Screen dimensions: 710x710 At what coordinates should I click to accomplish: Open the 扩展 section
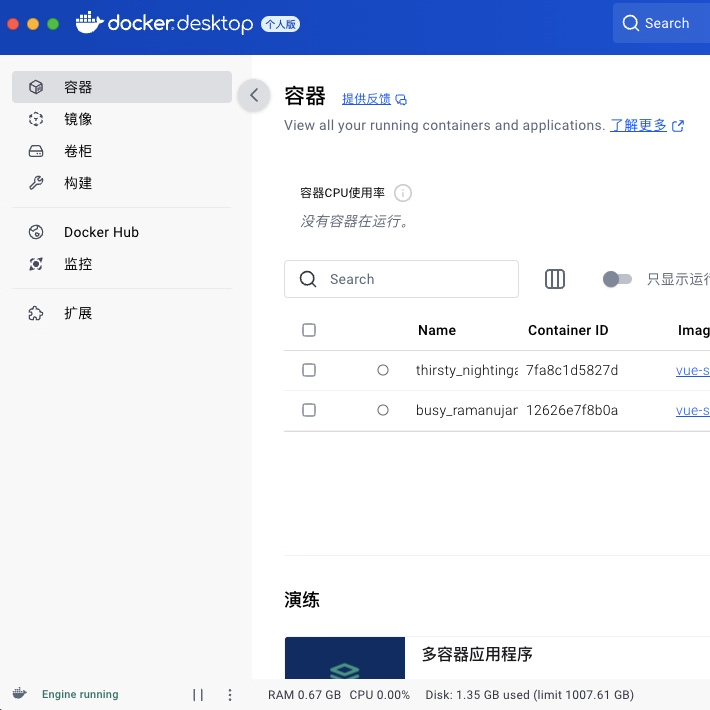coord(122,313)
